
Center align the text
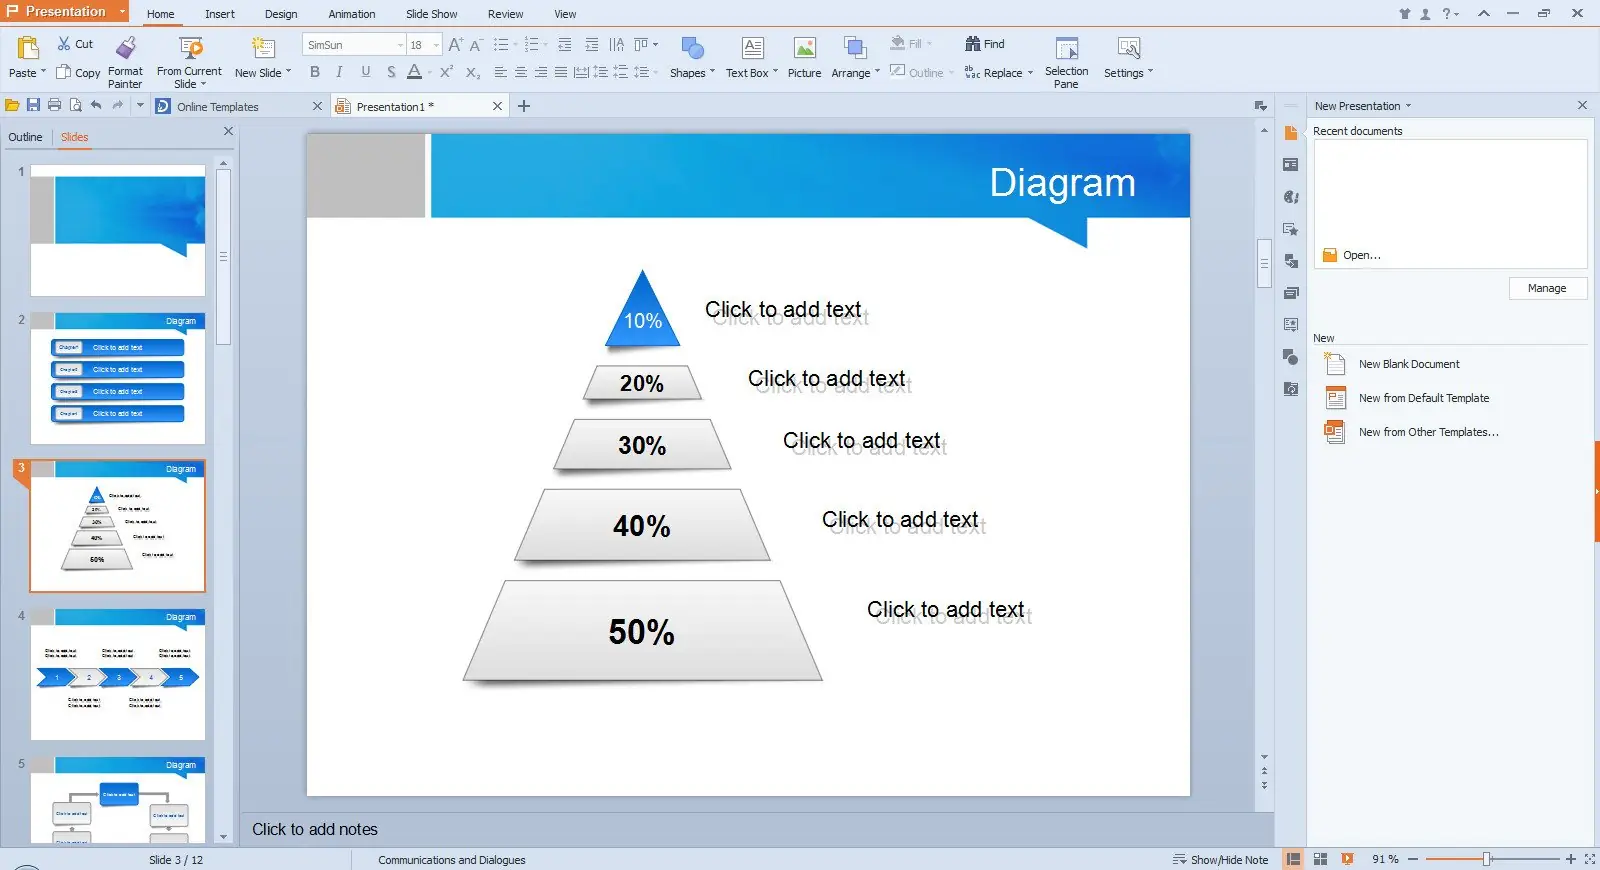(x=520, y=72)
